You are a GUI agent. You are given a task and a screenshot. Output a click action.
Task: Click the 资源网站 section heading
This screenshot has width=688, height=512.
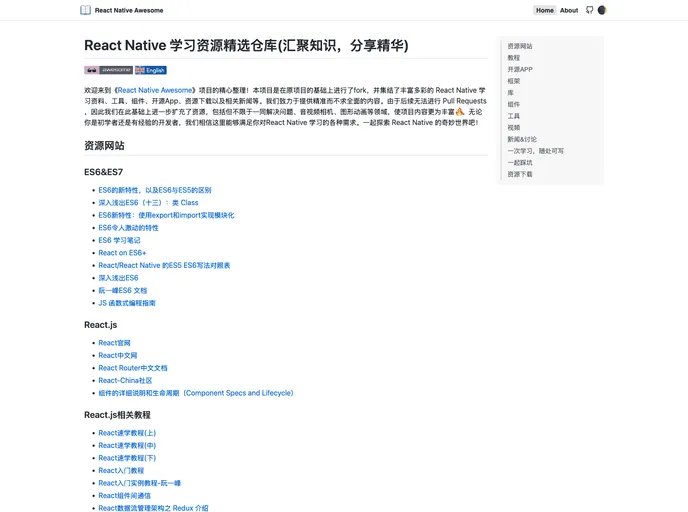104,146
